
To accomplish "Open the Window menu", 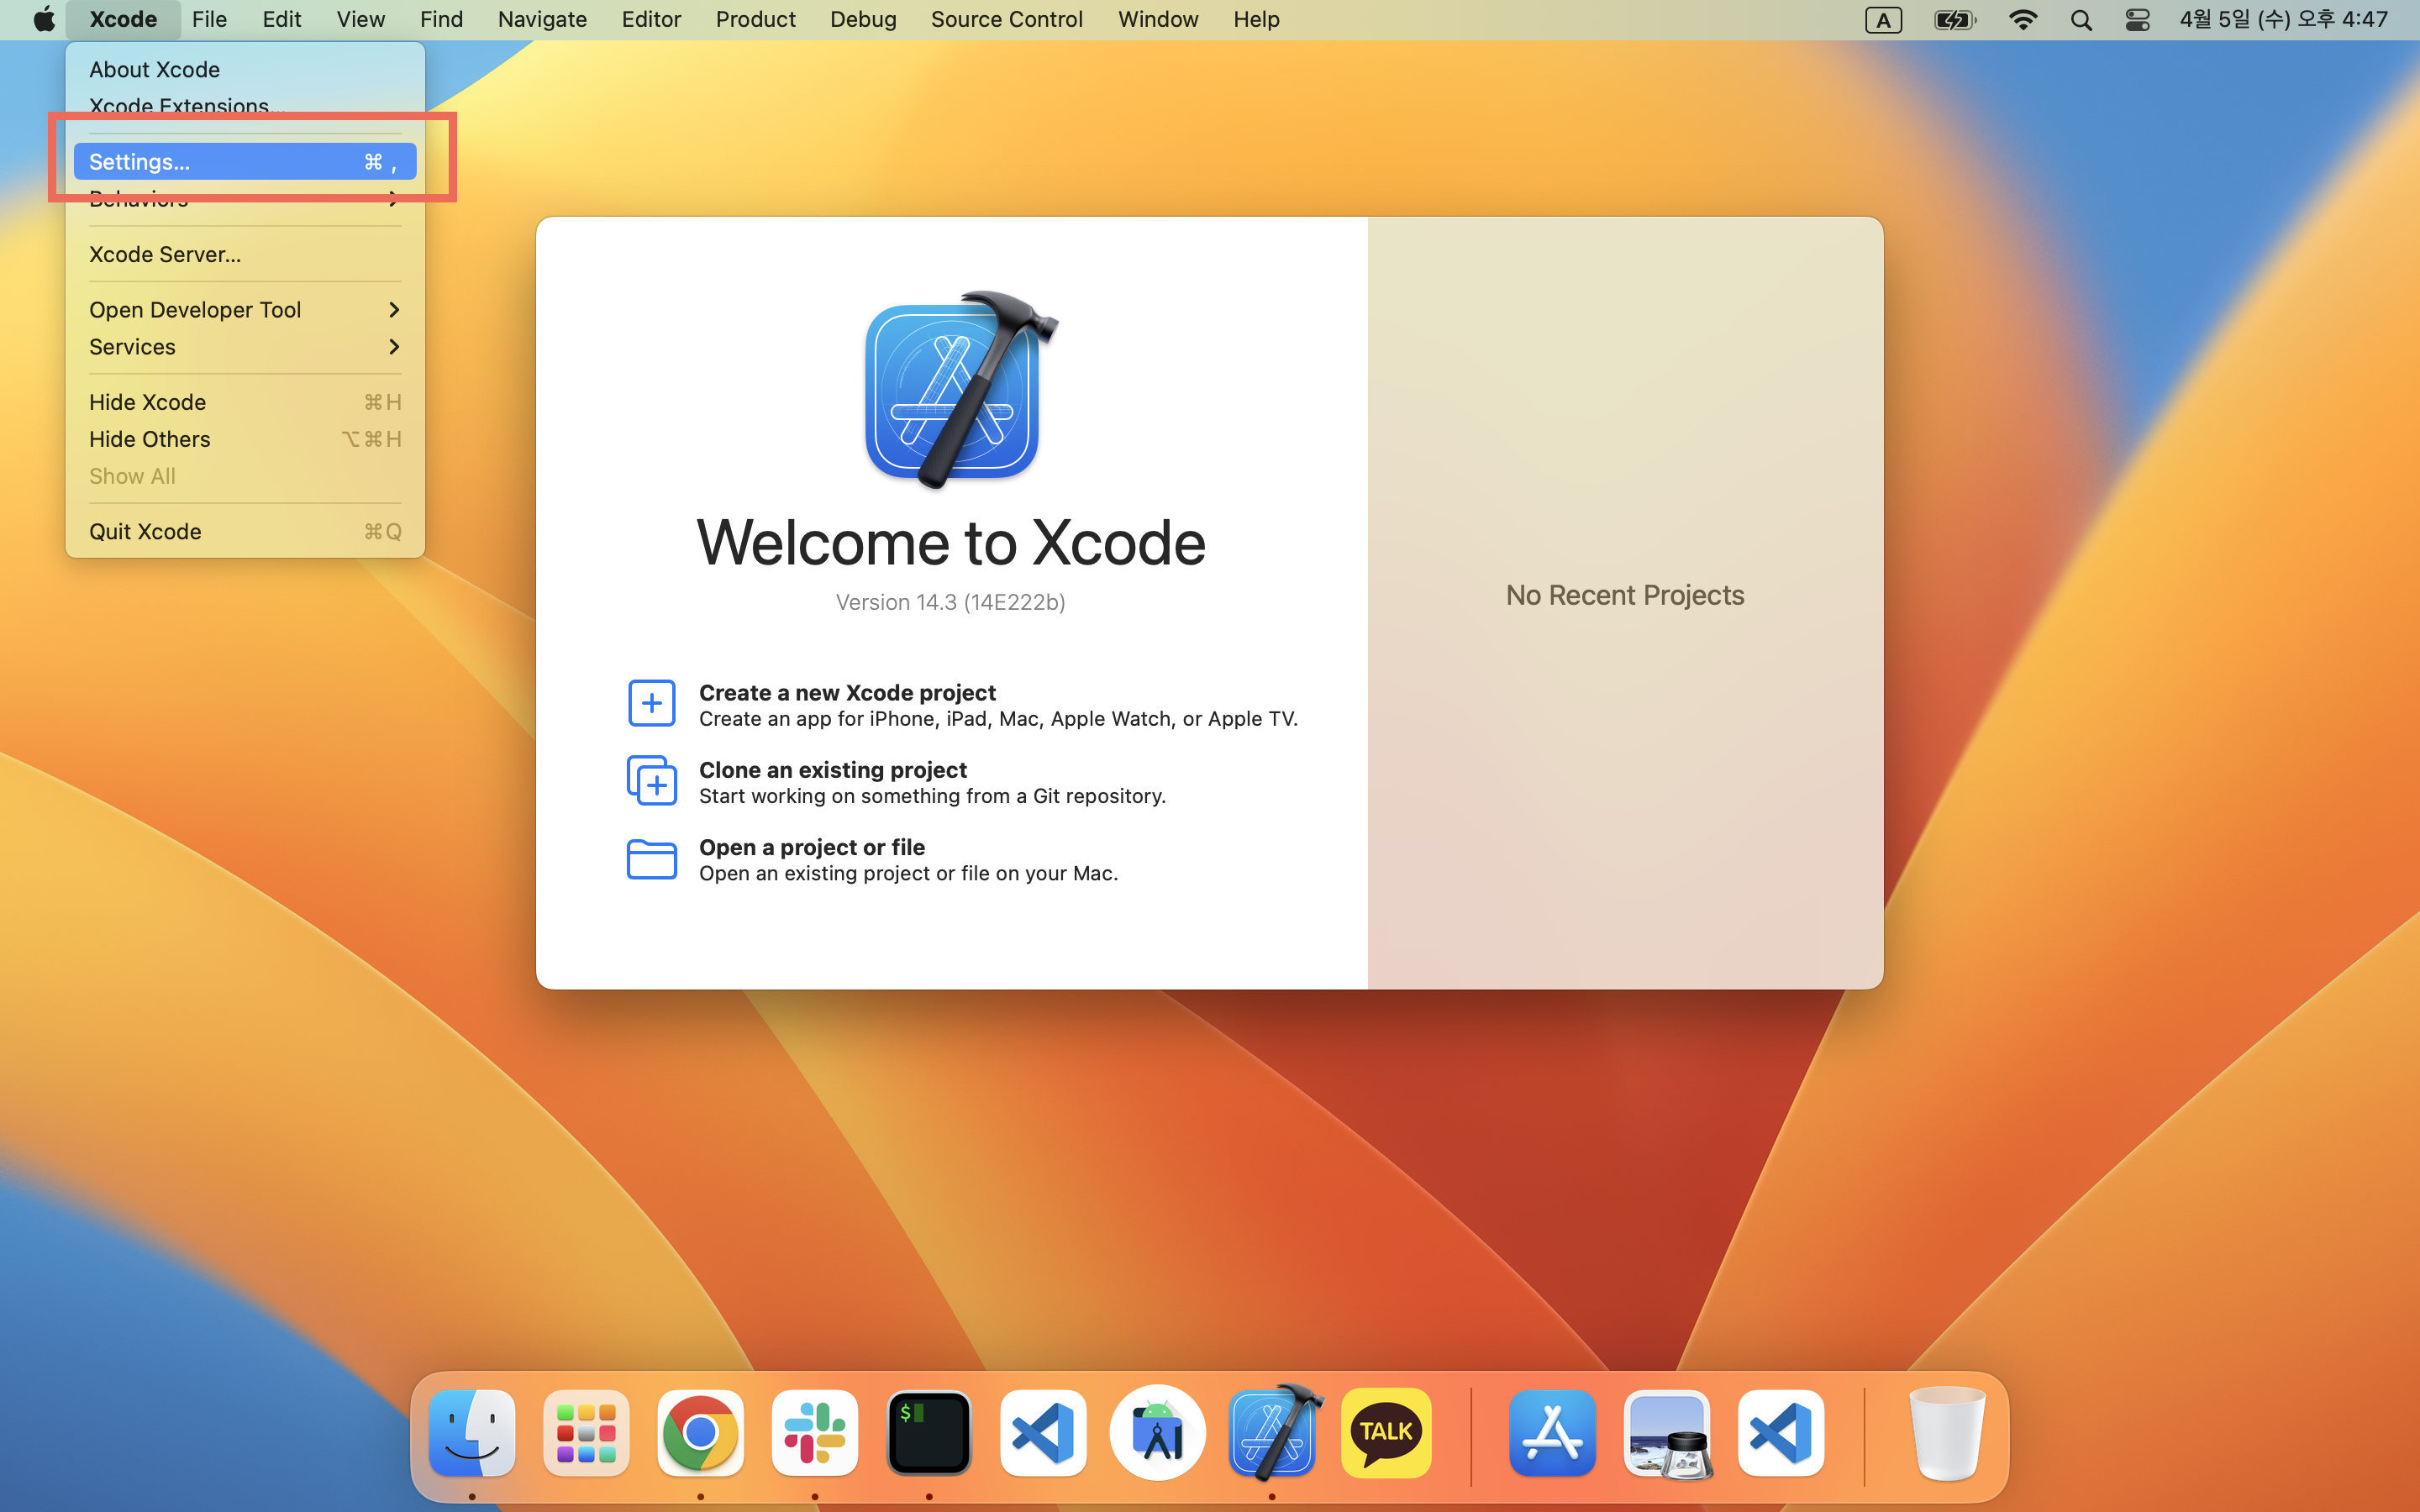I will coord(1158,19).
